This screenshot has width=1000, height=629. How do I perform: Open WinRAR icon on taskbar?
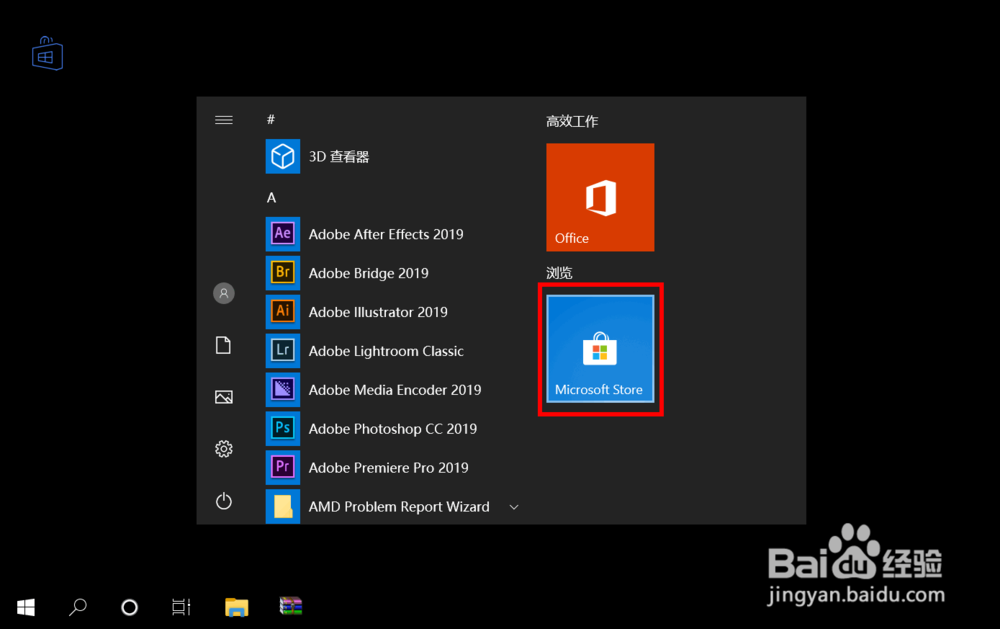(291, 606)
